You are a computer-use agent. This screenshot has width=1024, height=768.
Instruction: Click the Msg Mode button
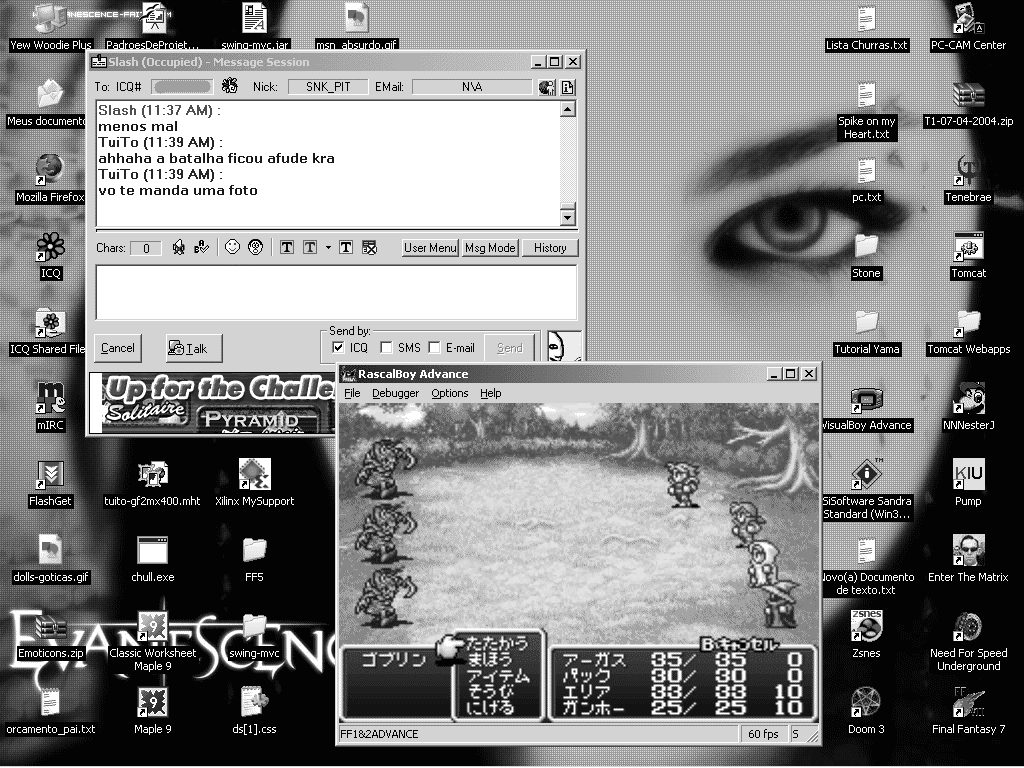pos(490,248)
